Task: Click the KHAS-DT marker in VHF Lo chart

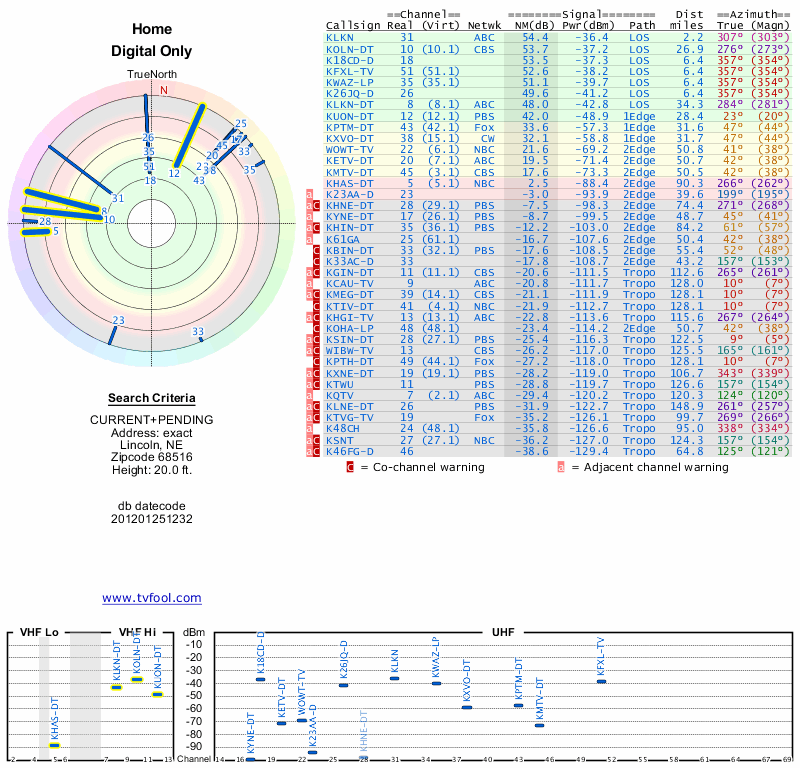Action: point(55,746)
